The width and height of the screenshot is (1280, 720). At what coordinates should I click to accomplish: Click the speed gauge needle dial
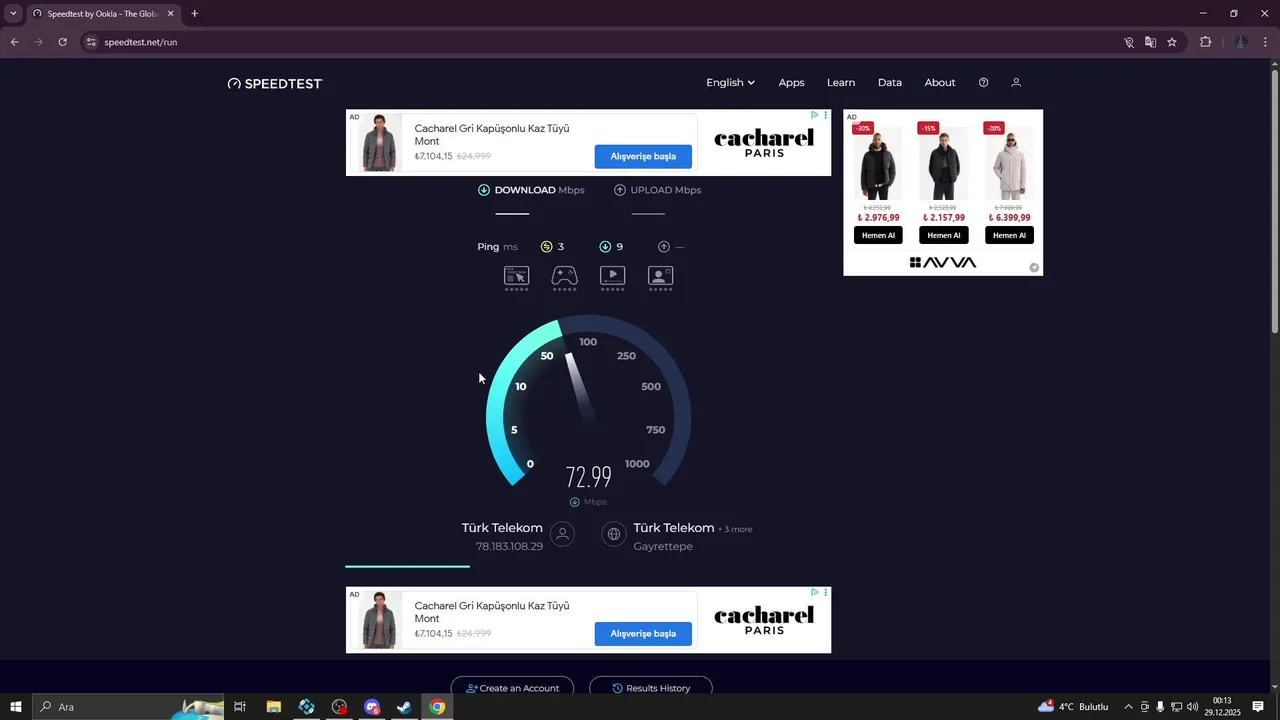tap(588, 400)
